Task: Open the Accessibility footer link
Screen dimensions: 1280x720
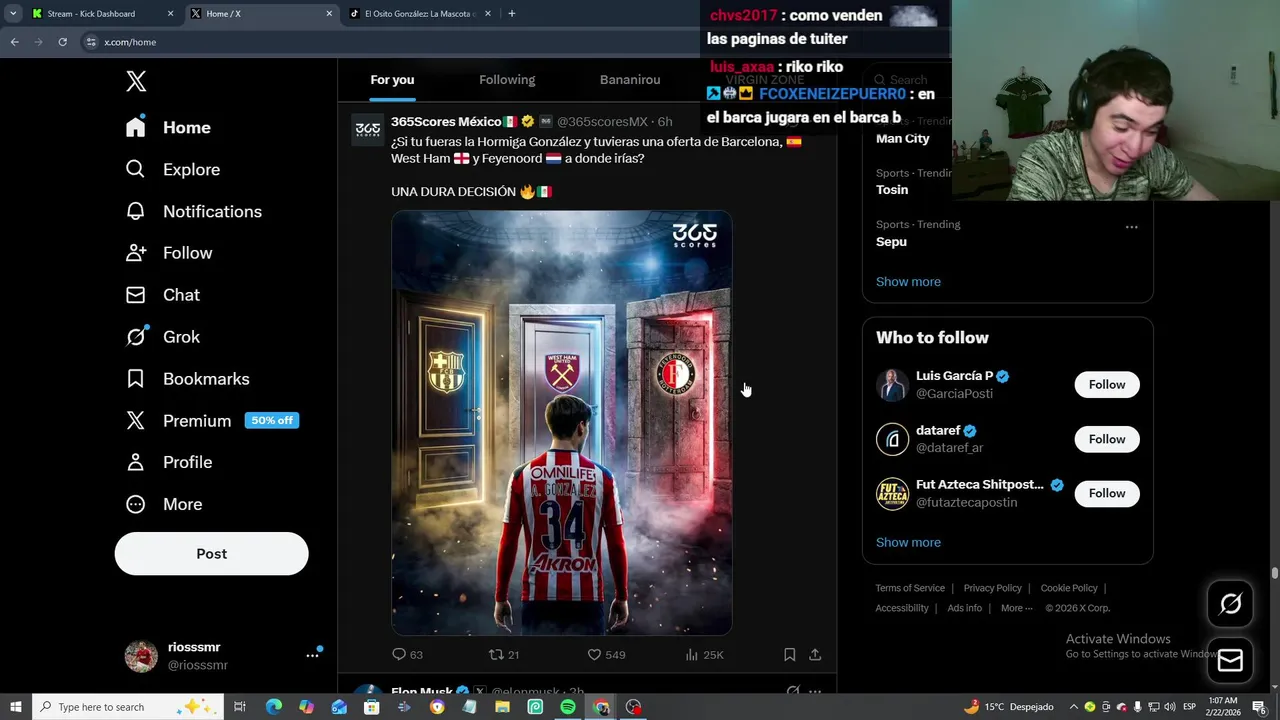Action: (902, 608)
